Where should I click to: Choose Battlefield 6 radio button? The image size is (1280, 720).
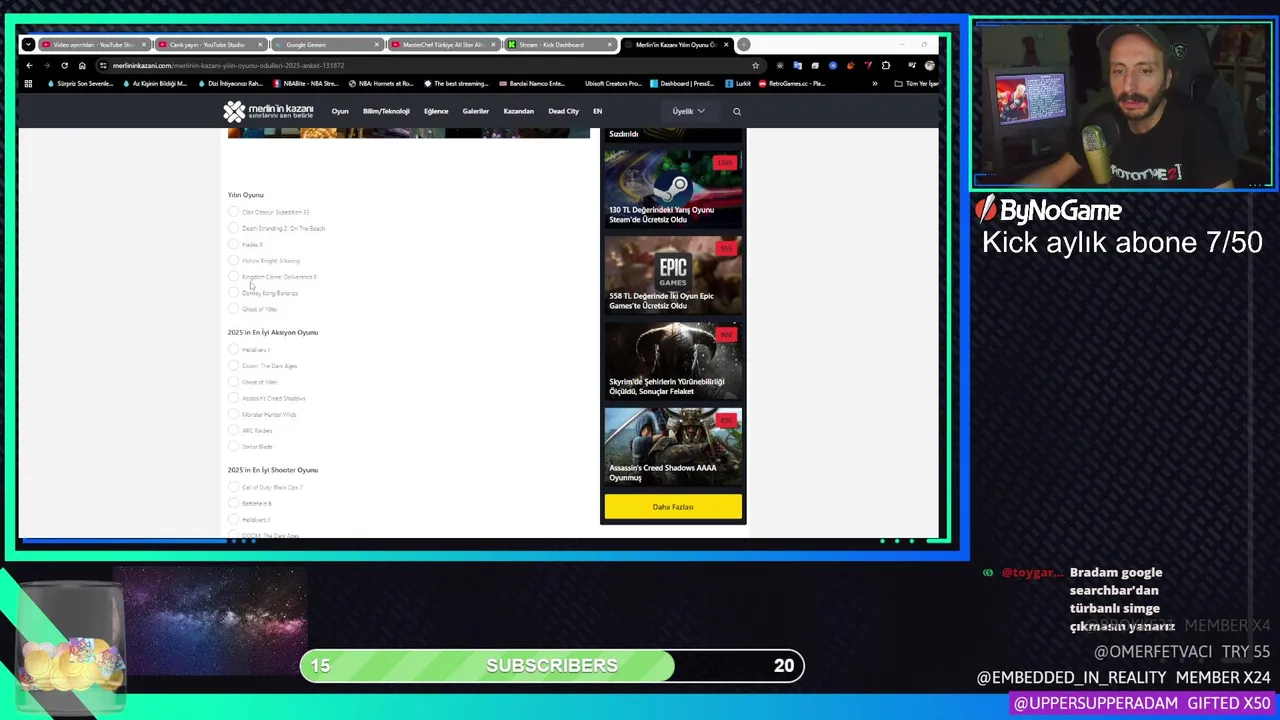tap(233, 503)
